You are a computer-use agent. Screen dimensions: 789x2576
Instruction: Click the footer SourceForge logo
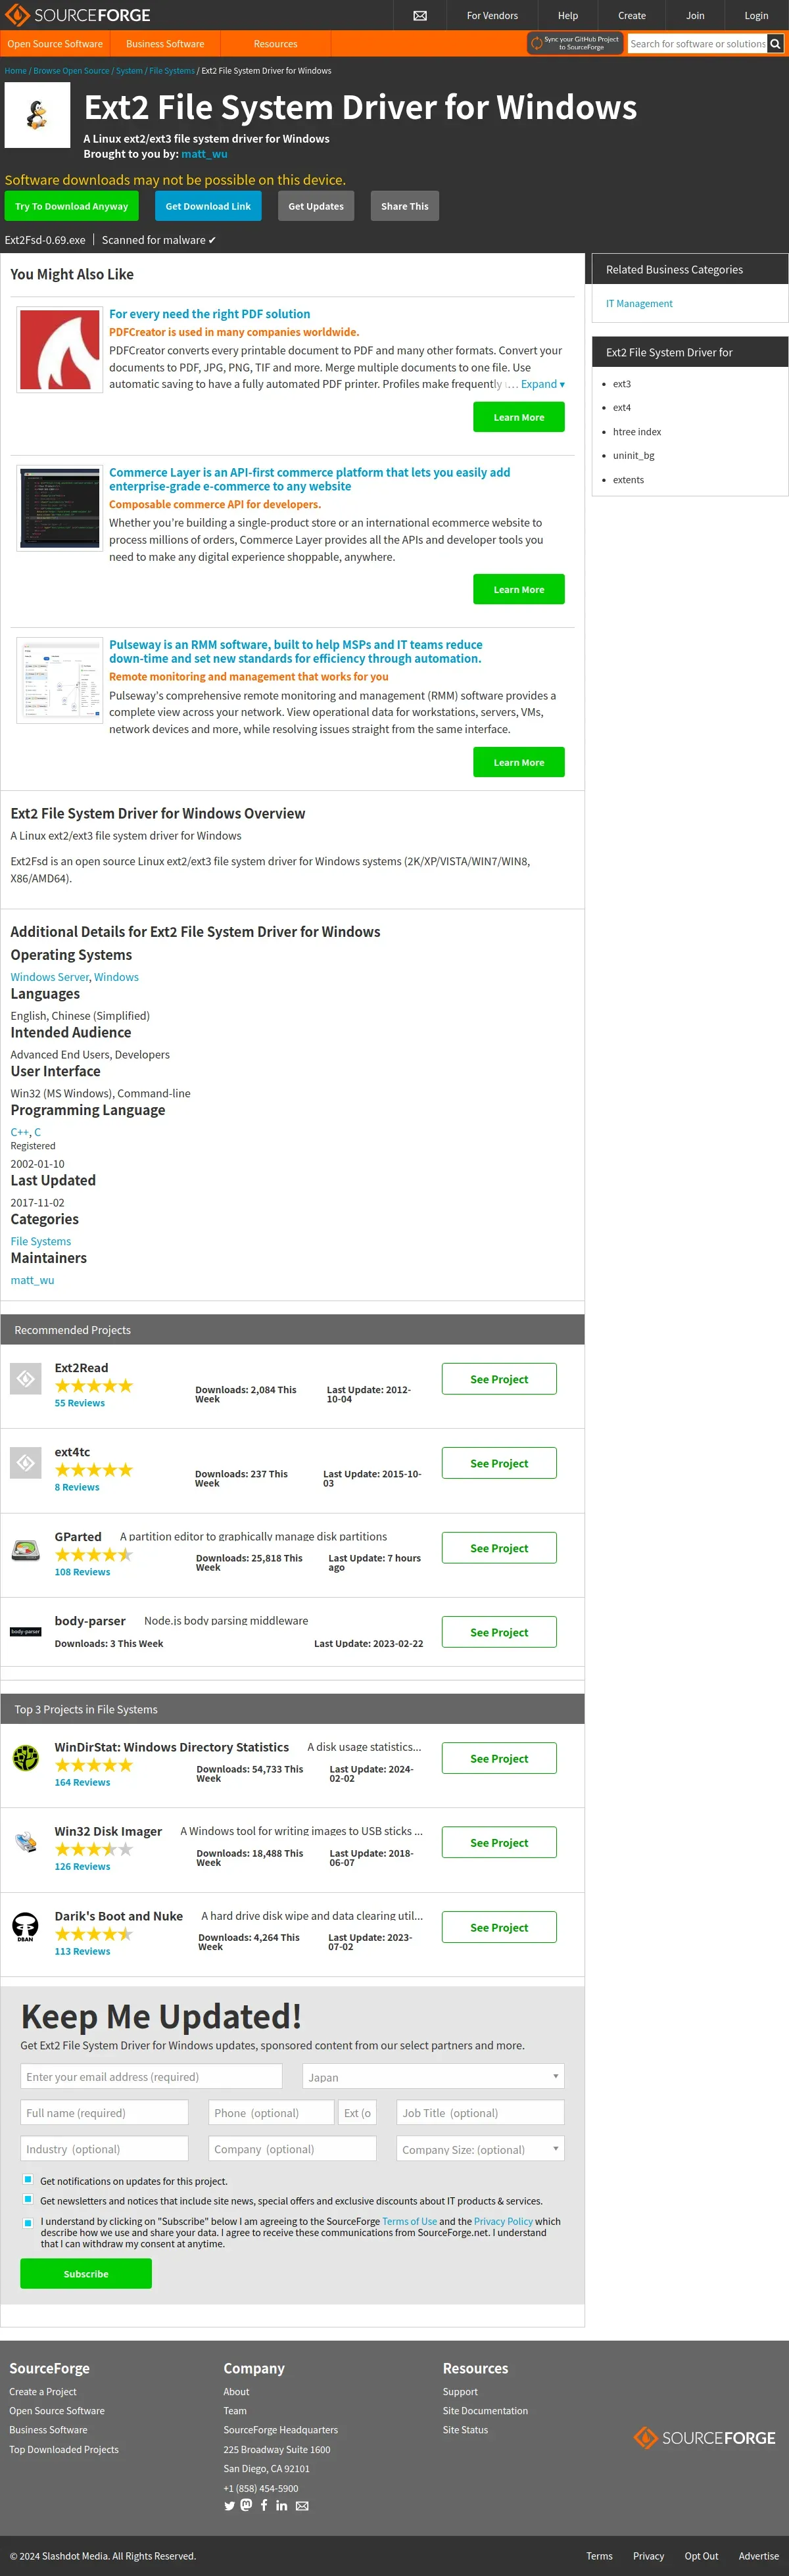pos(704,2437)
